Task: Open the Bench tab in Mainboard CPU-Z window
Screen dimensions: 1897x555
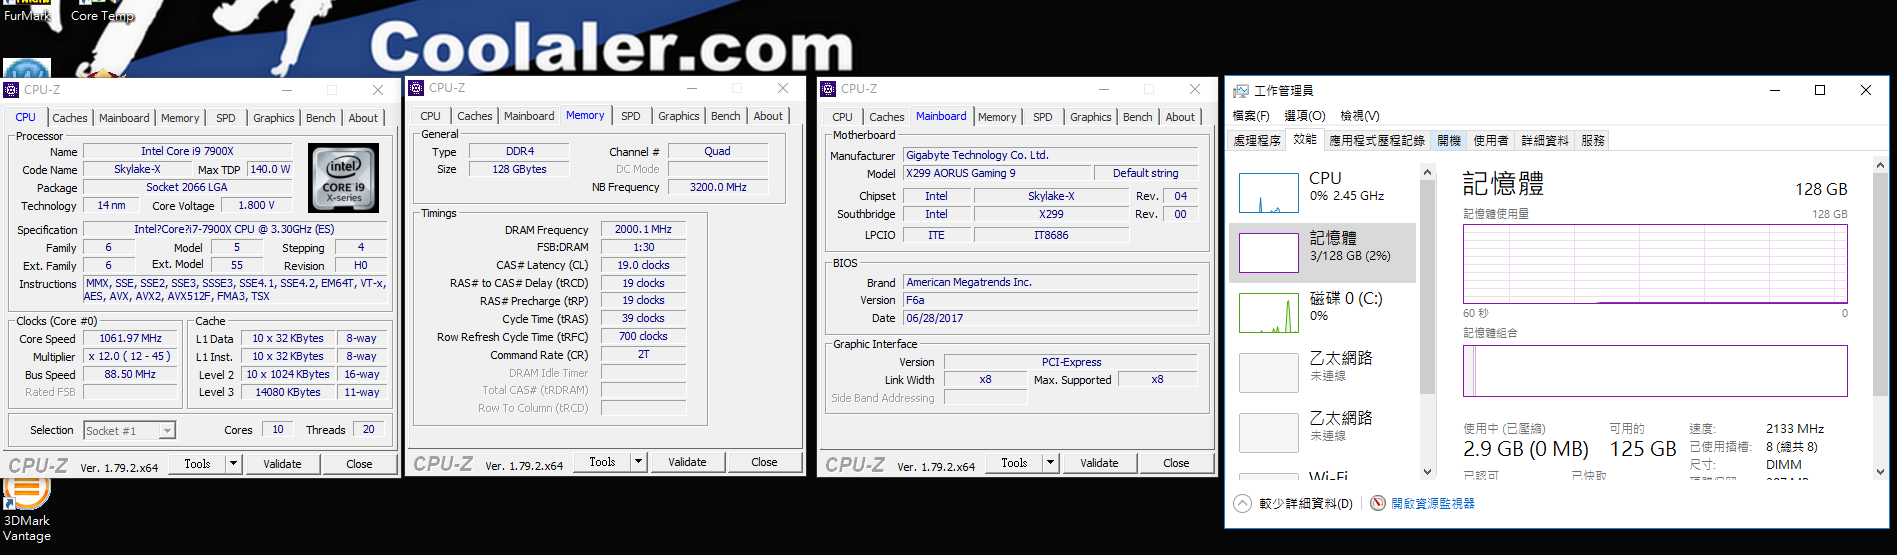Action: coord(1137,117)
